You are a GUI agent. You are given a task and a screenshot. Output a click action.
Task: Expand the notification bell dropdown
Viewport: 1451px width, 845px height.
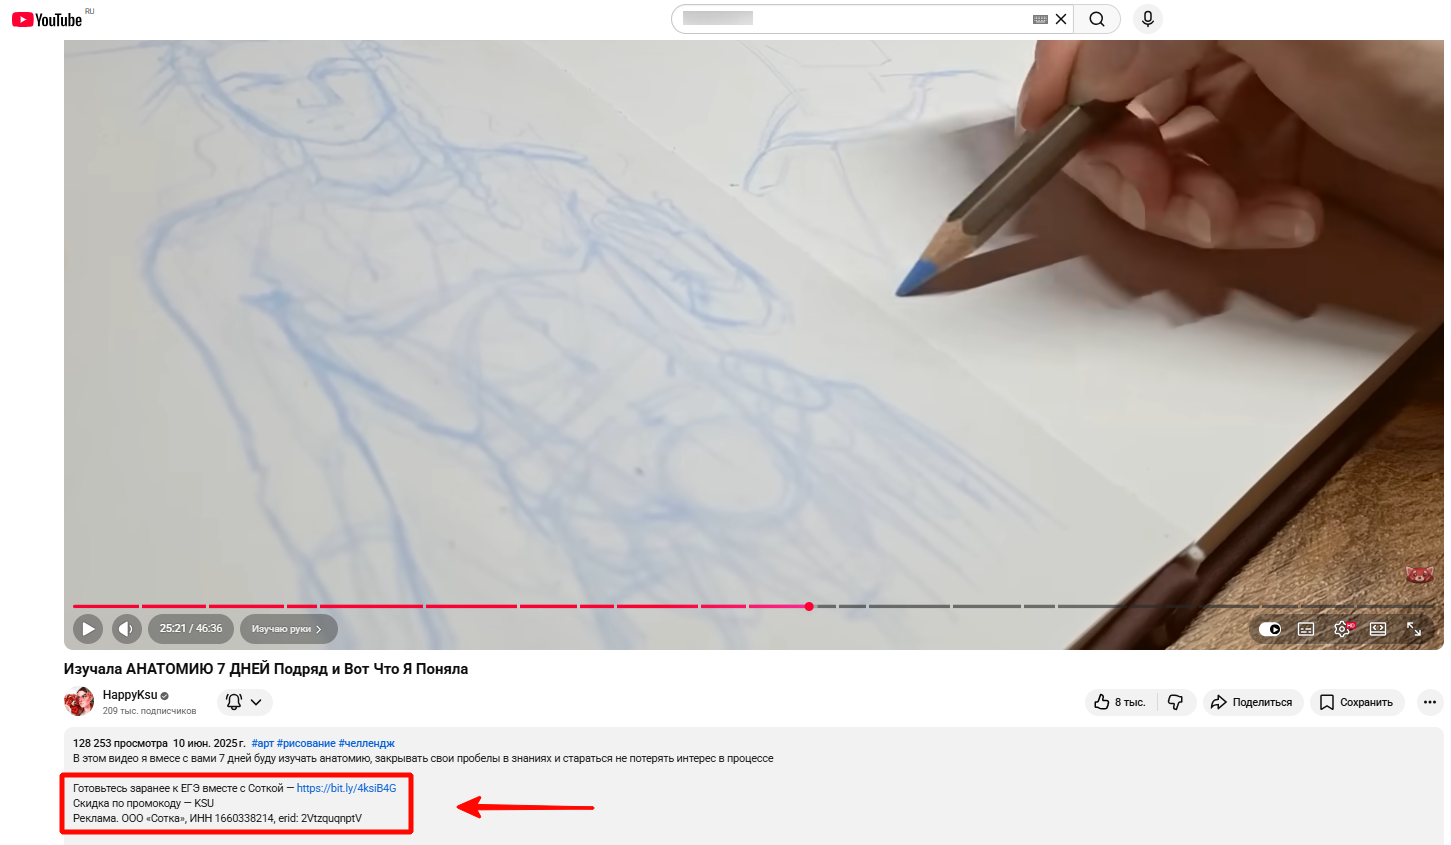tap(244, 702)
